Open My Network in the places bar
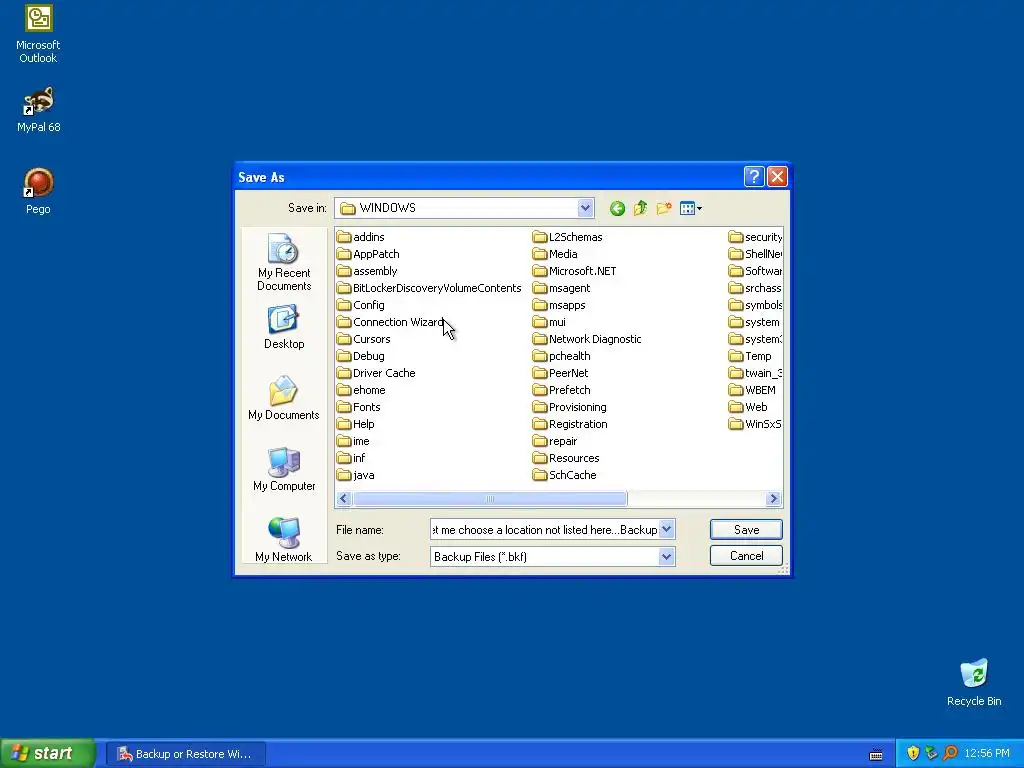 pyautogui.click(x=283, y=539)
